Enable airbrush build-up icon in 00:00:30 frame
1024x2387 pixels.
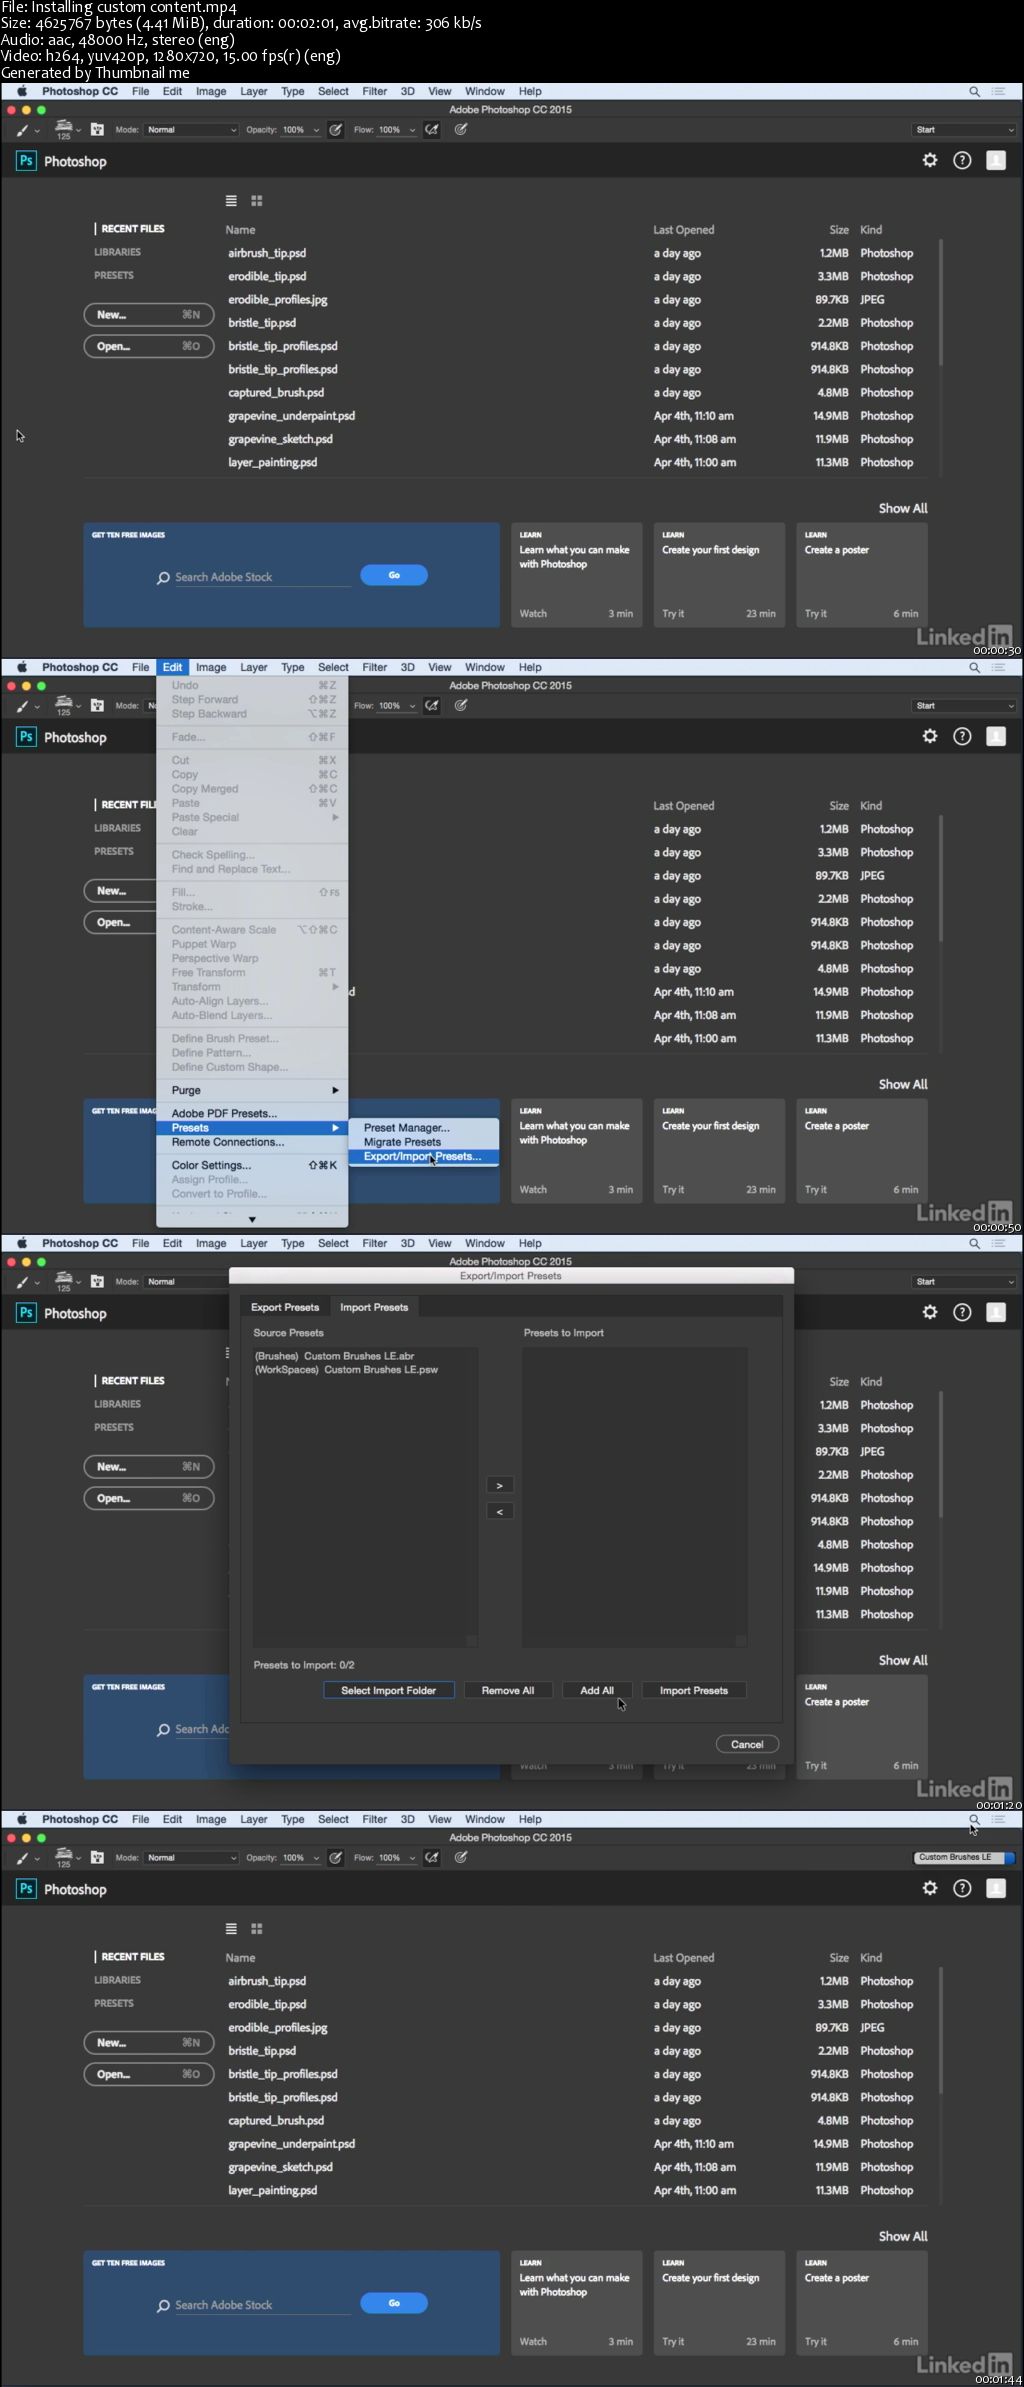tap(432, 129)
